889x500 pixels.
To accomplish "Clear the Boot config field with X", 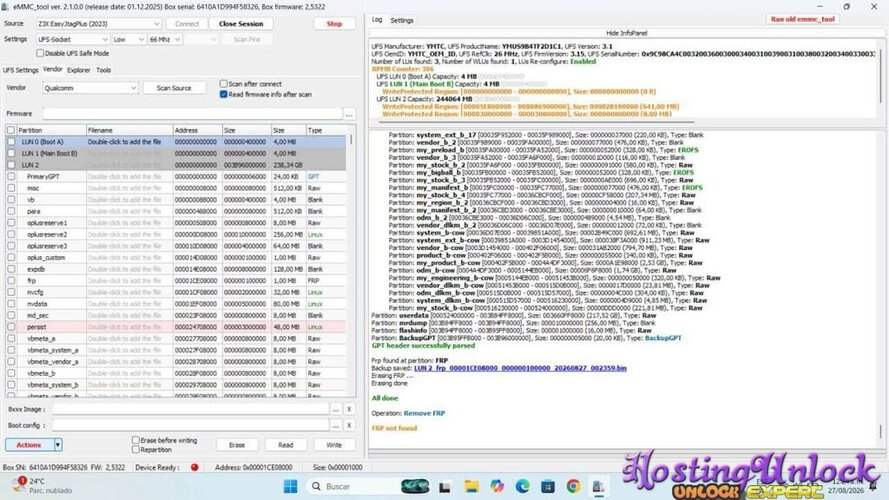I will 349,425.
